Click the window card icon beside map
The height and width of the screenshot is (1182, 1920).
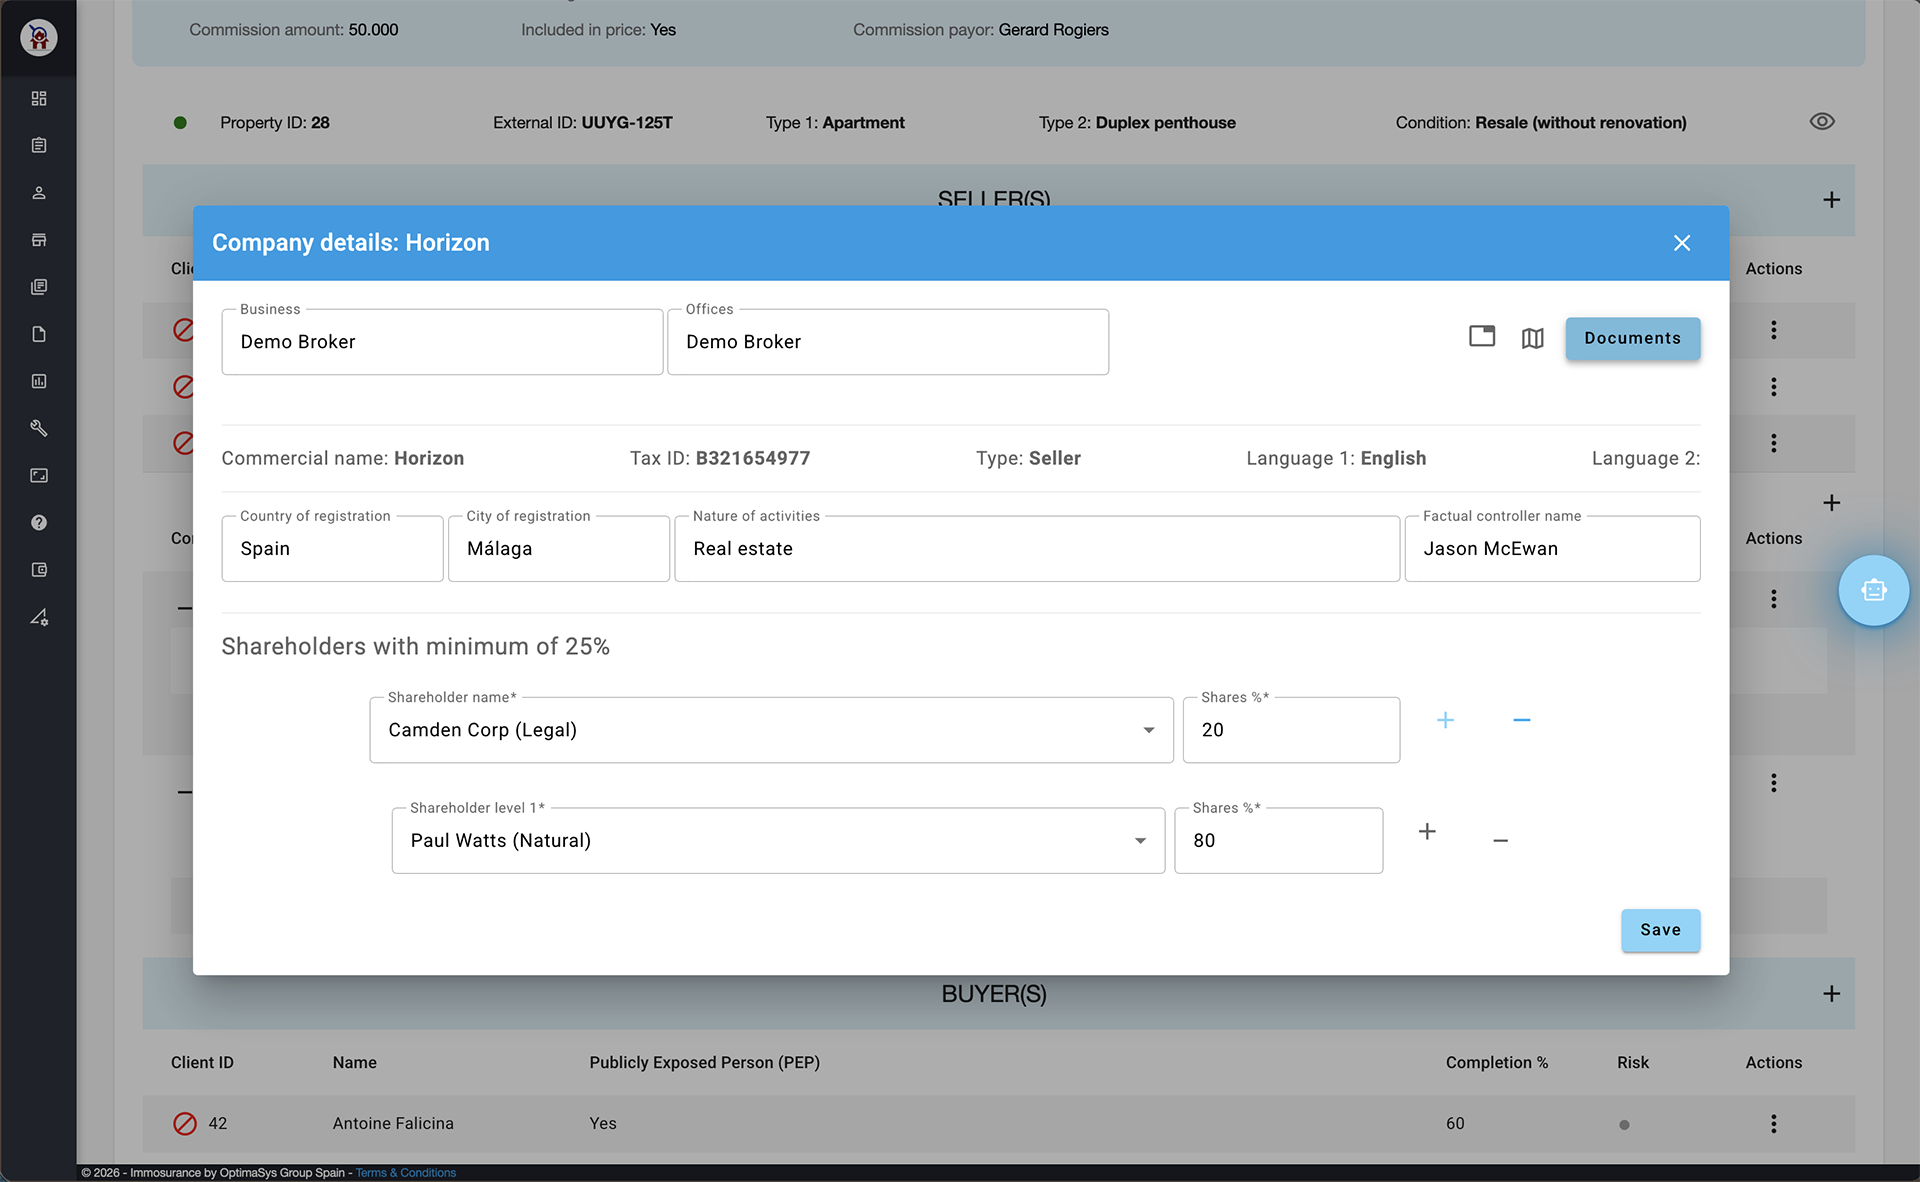pyautogui.click(x=1481, y=337)
